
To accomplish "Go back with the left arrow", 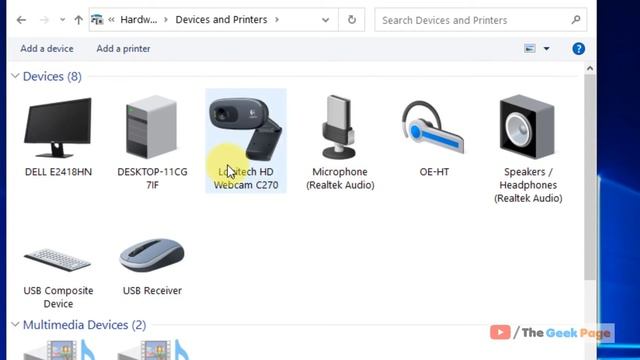I will [x=21, y=20].
